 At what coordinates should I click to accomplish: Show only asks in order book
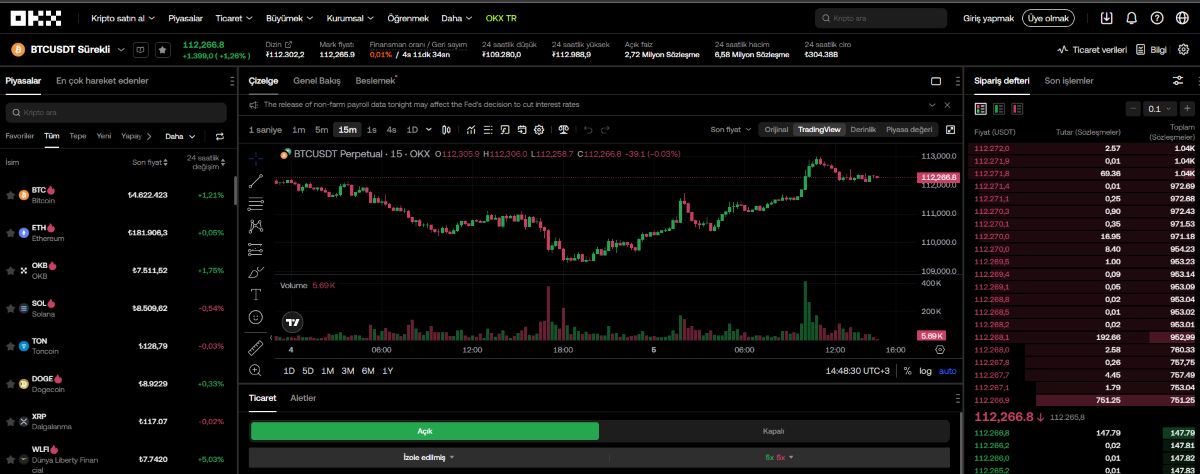pyautogui.click(x=1015, y=108)
